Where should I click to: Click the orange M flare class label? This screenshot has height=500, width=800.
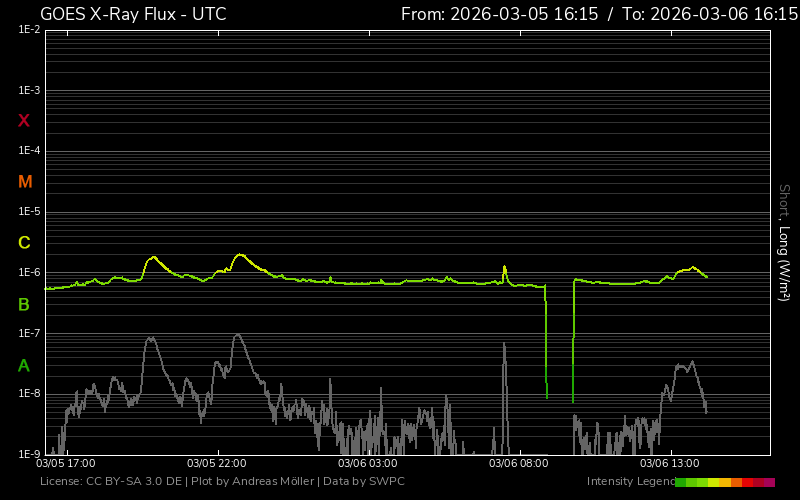pos(25,182)
